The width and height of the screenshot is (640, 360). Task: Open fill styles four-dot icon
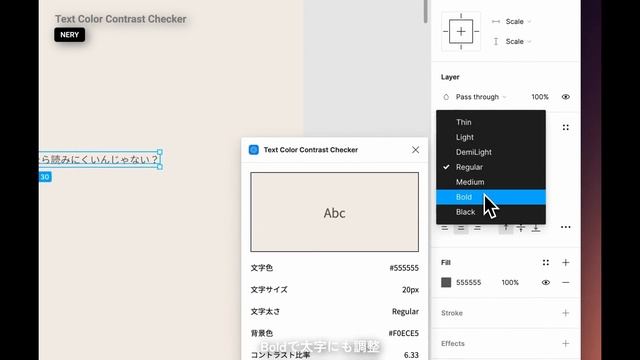(x=545, y=262)
